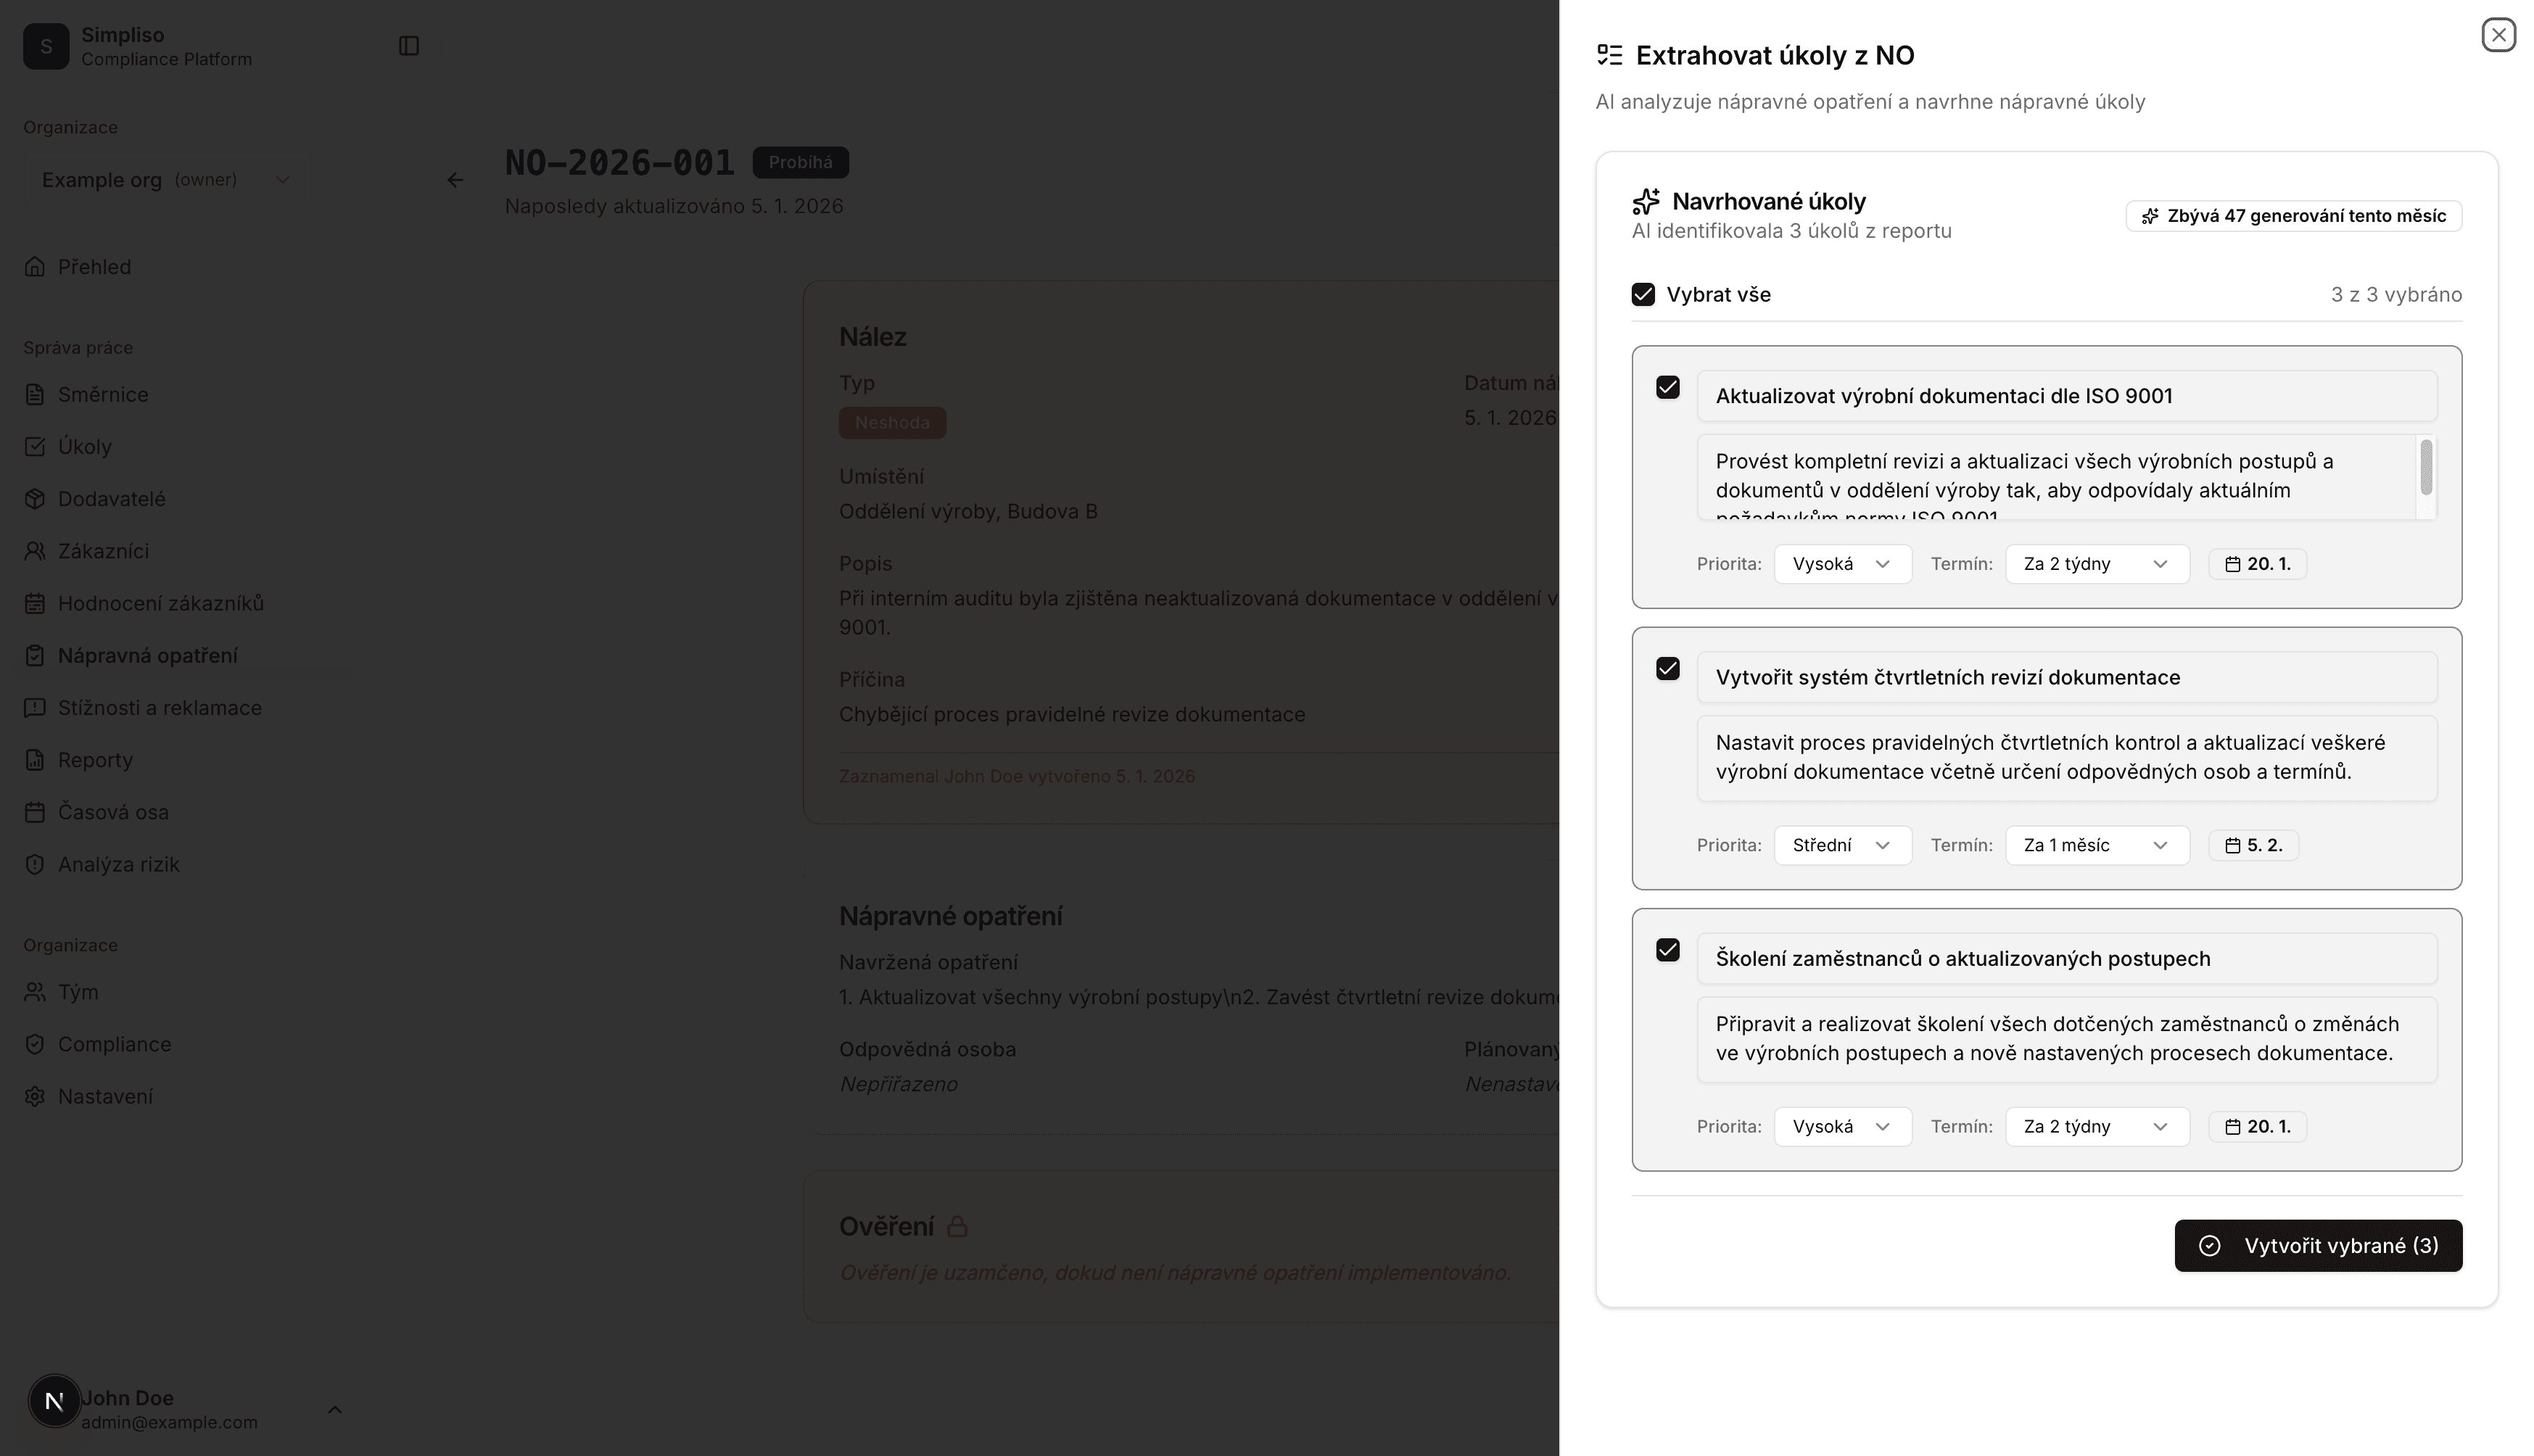Go to Hodnocení zákazníků in sidebar
2534x1456 pixels.
point(160,603)
